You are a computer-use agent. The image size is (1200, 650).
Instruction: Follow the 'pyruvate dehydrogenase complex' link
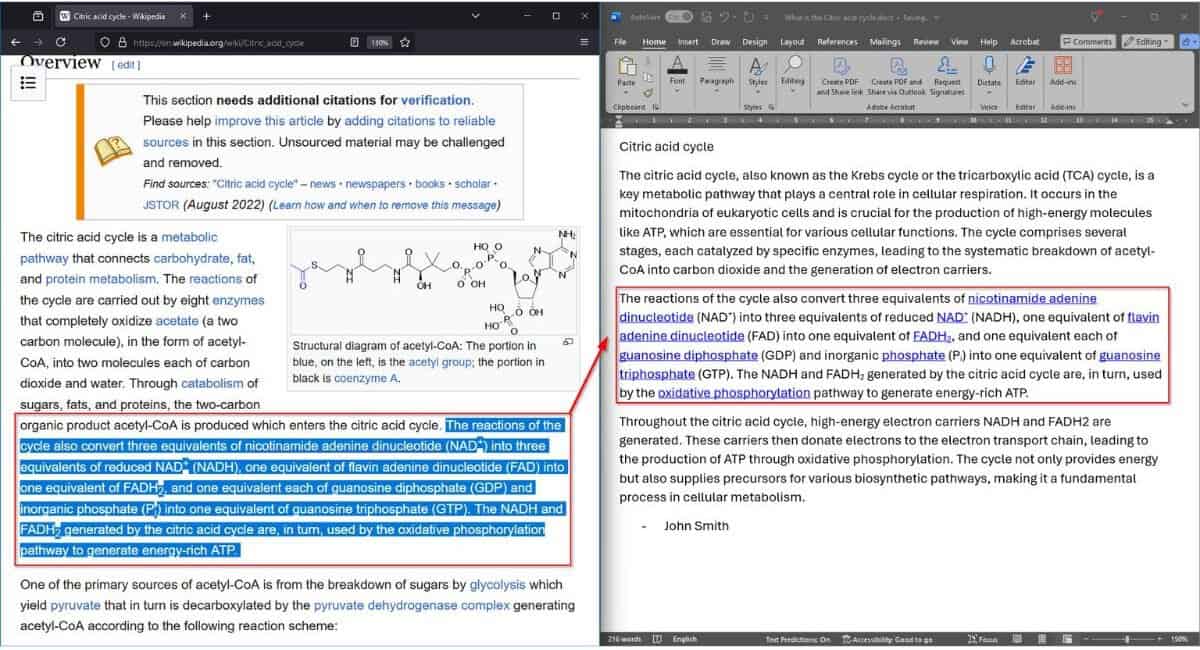[412, 606]
